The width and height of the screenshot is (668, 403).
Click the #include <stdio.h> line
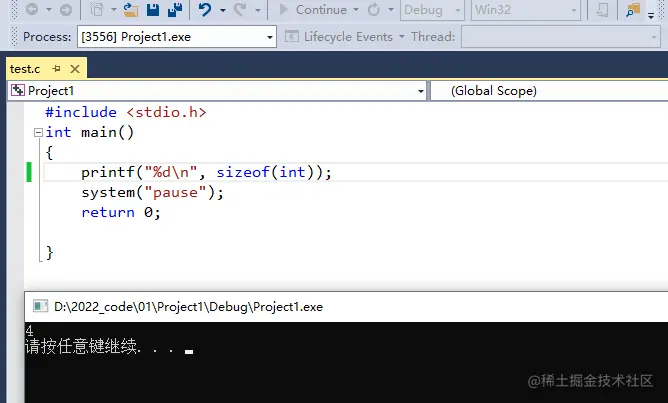tap(126, 112)
